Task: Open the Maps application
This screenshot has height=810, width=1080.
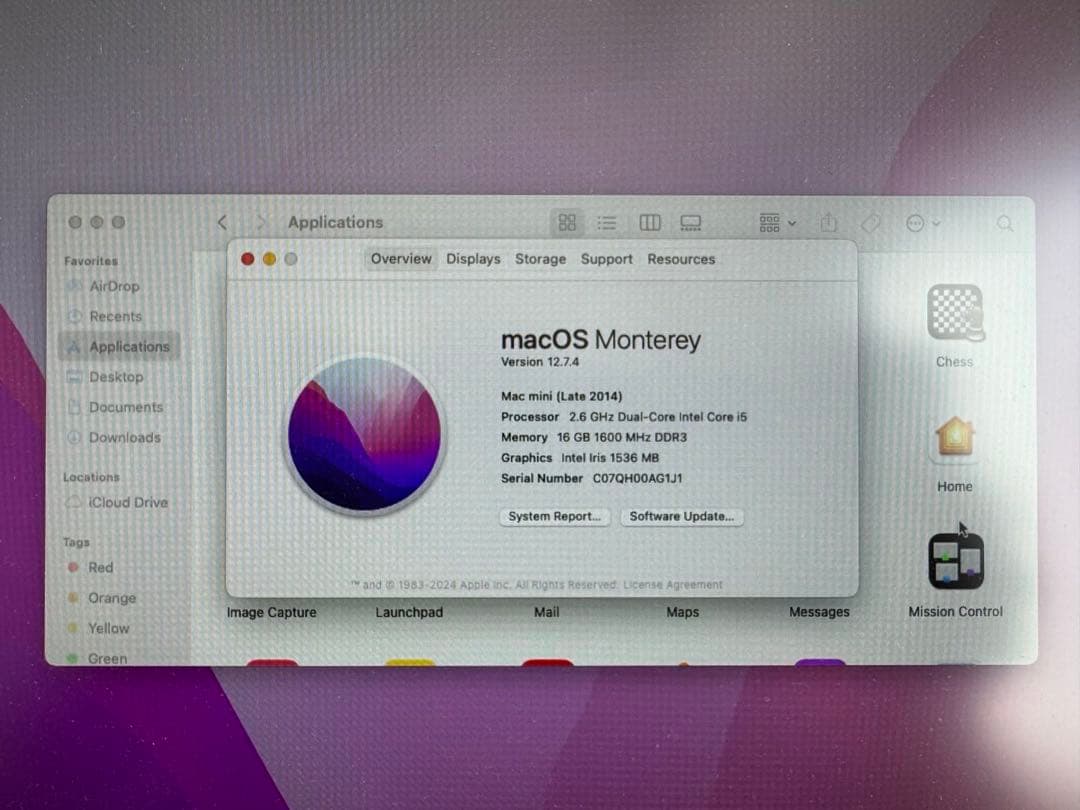Action: tap(681, 611)
